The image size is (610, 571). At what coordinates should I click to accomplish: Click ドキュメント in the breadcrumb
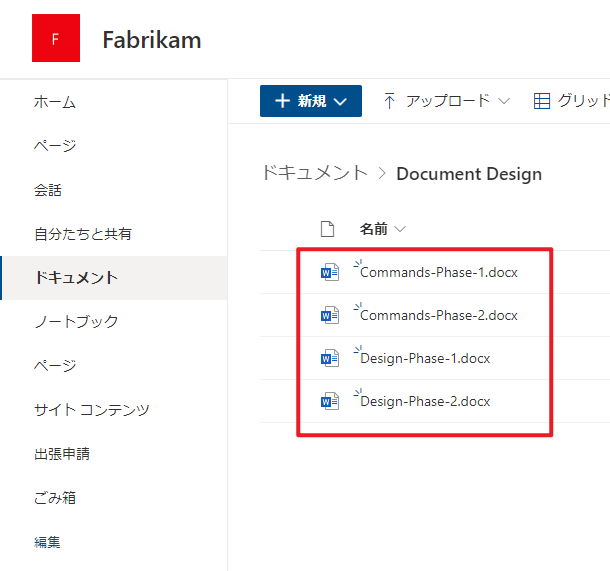tap(315, 173)
